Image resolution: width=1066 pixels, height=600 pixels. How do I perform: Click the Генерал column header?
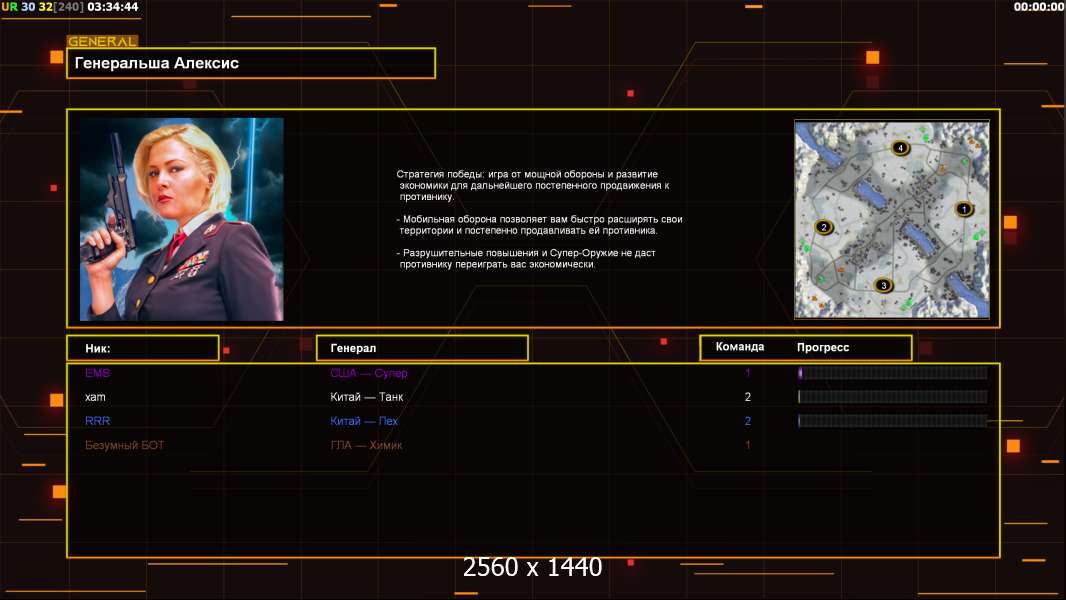point(422,348)
